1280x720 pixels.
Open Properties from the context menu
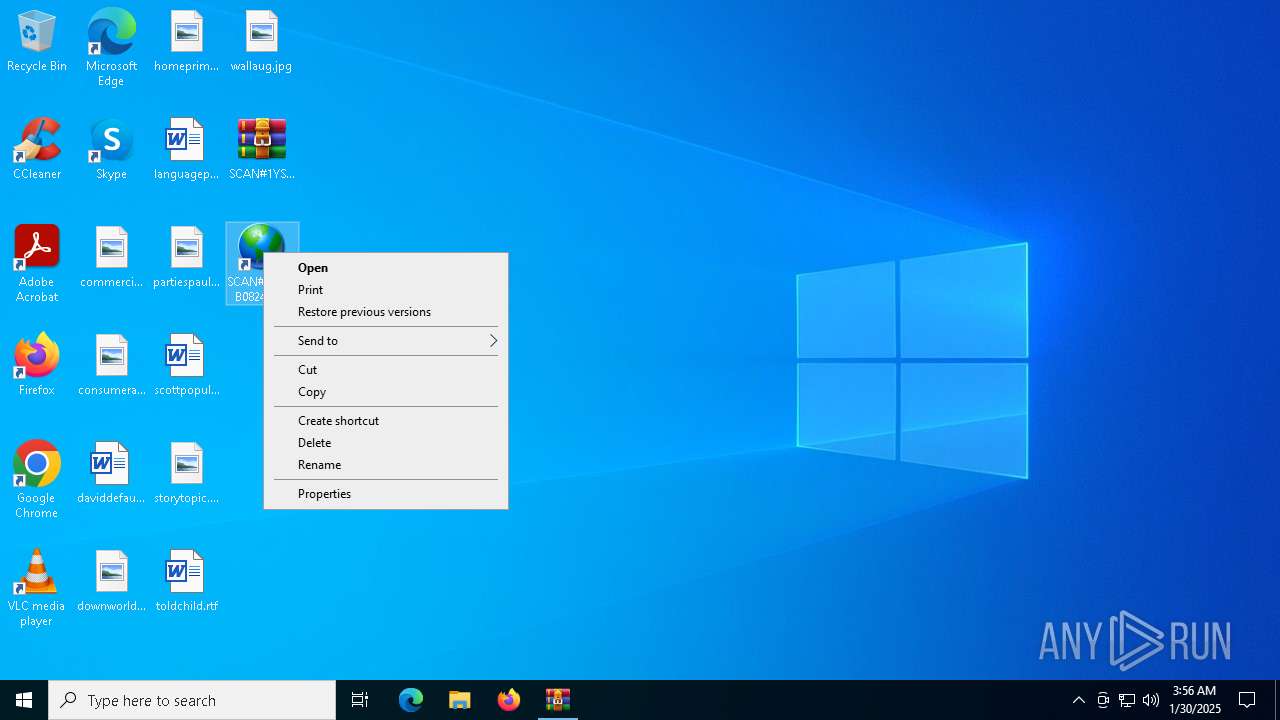pos(386,494)
